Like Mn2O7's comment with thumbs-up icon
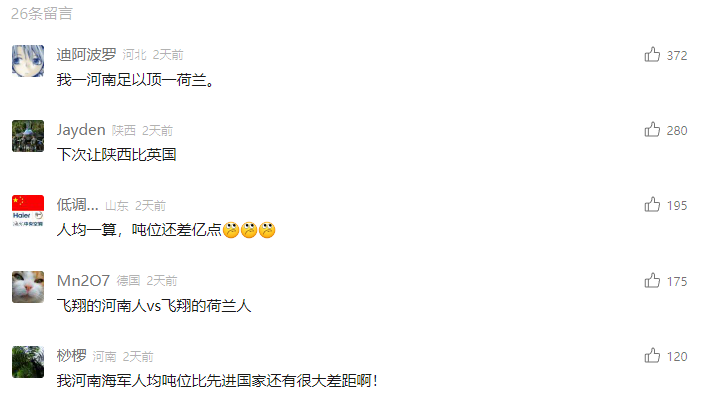 coord(652,281)
